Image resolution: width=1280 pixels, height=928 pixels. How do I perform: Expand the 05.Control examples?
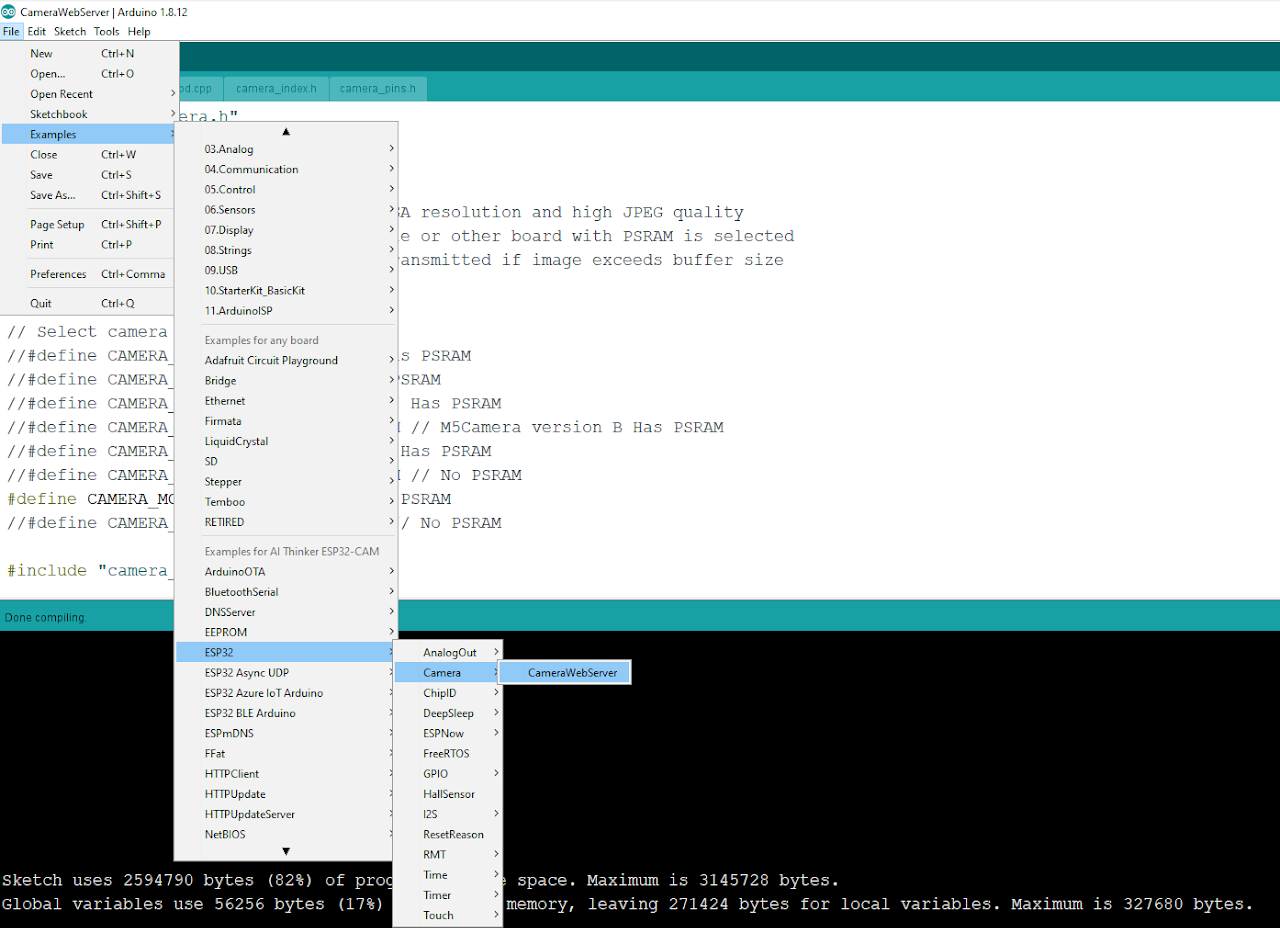pos(286,189)
